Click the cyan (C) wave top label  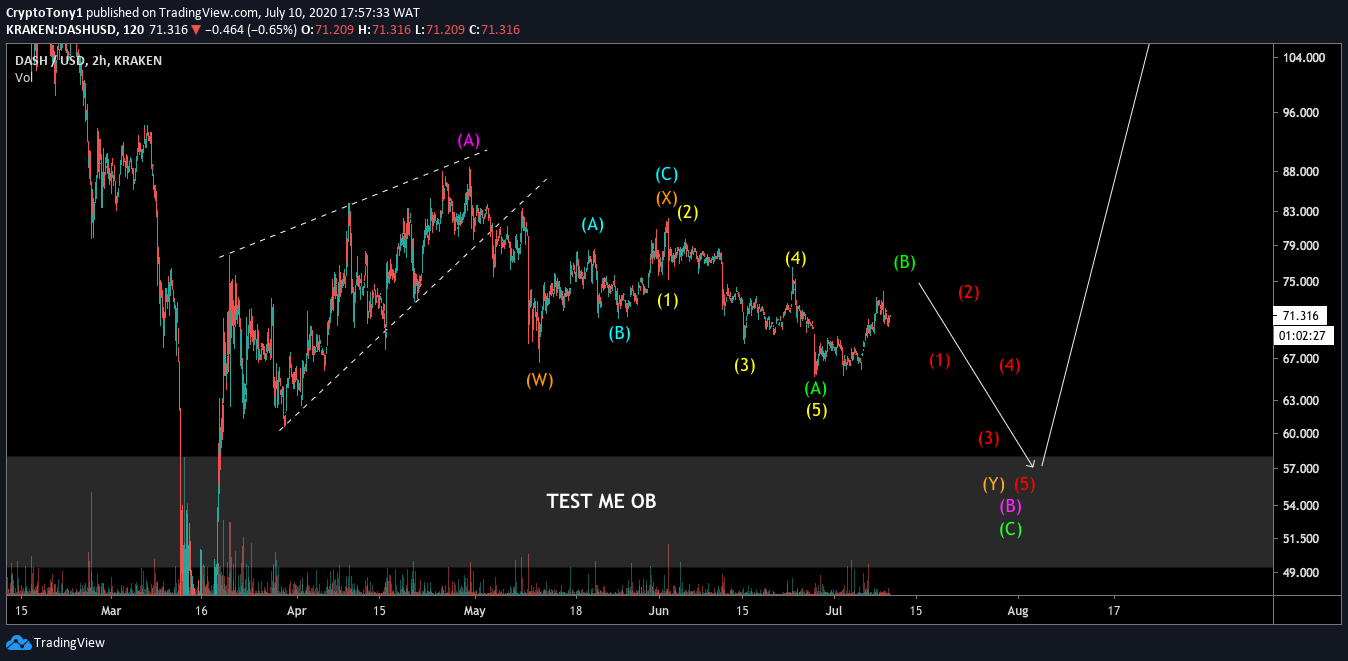665,173
